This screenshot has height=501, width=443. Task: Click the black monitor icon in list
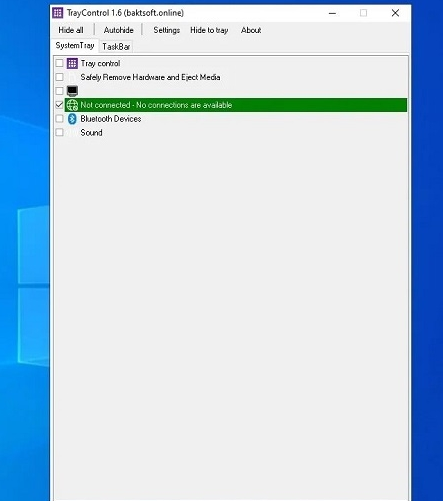point(72,91)
